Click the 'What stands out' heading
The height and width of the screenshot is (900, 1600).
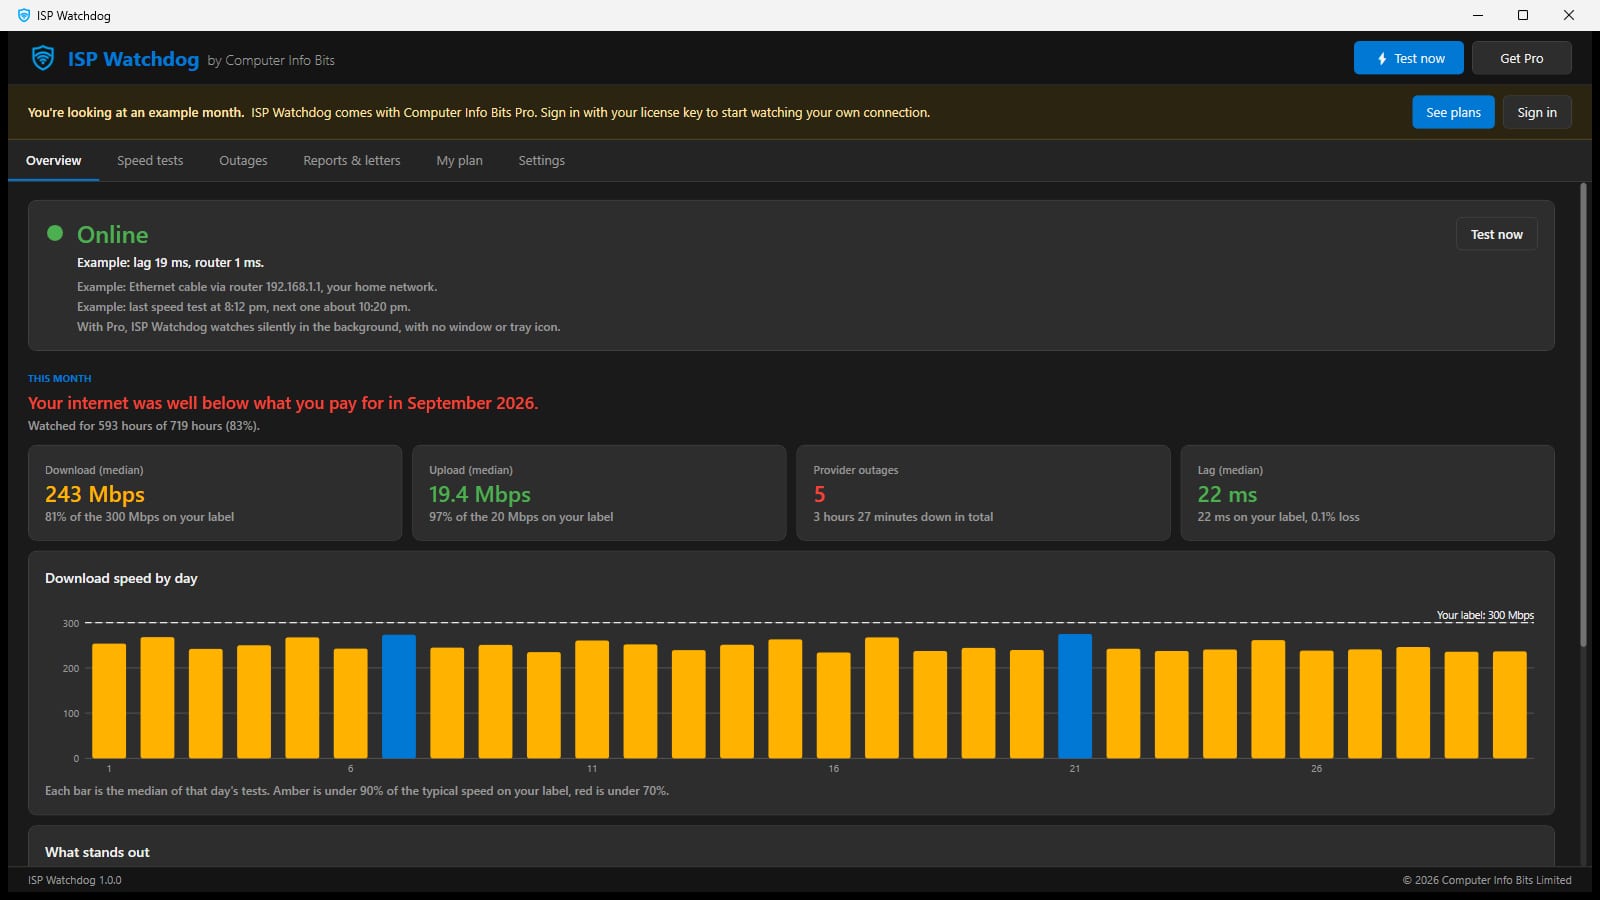[97, 852]
